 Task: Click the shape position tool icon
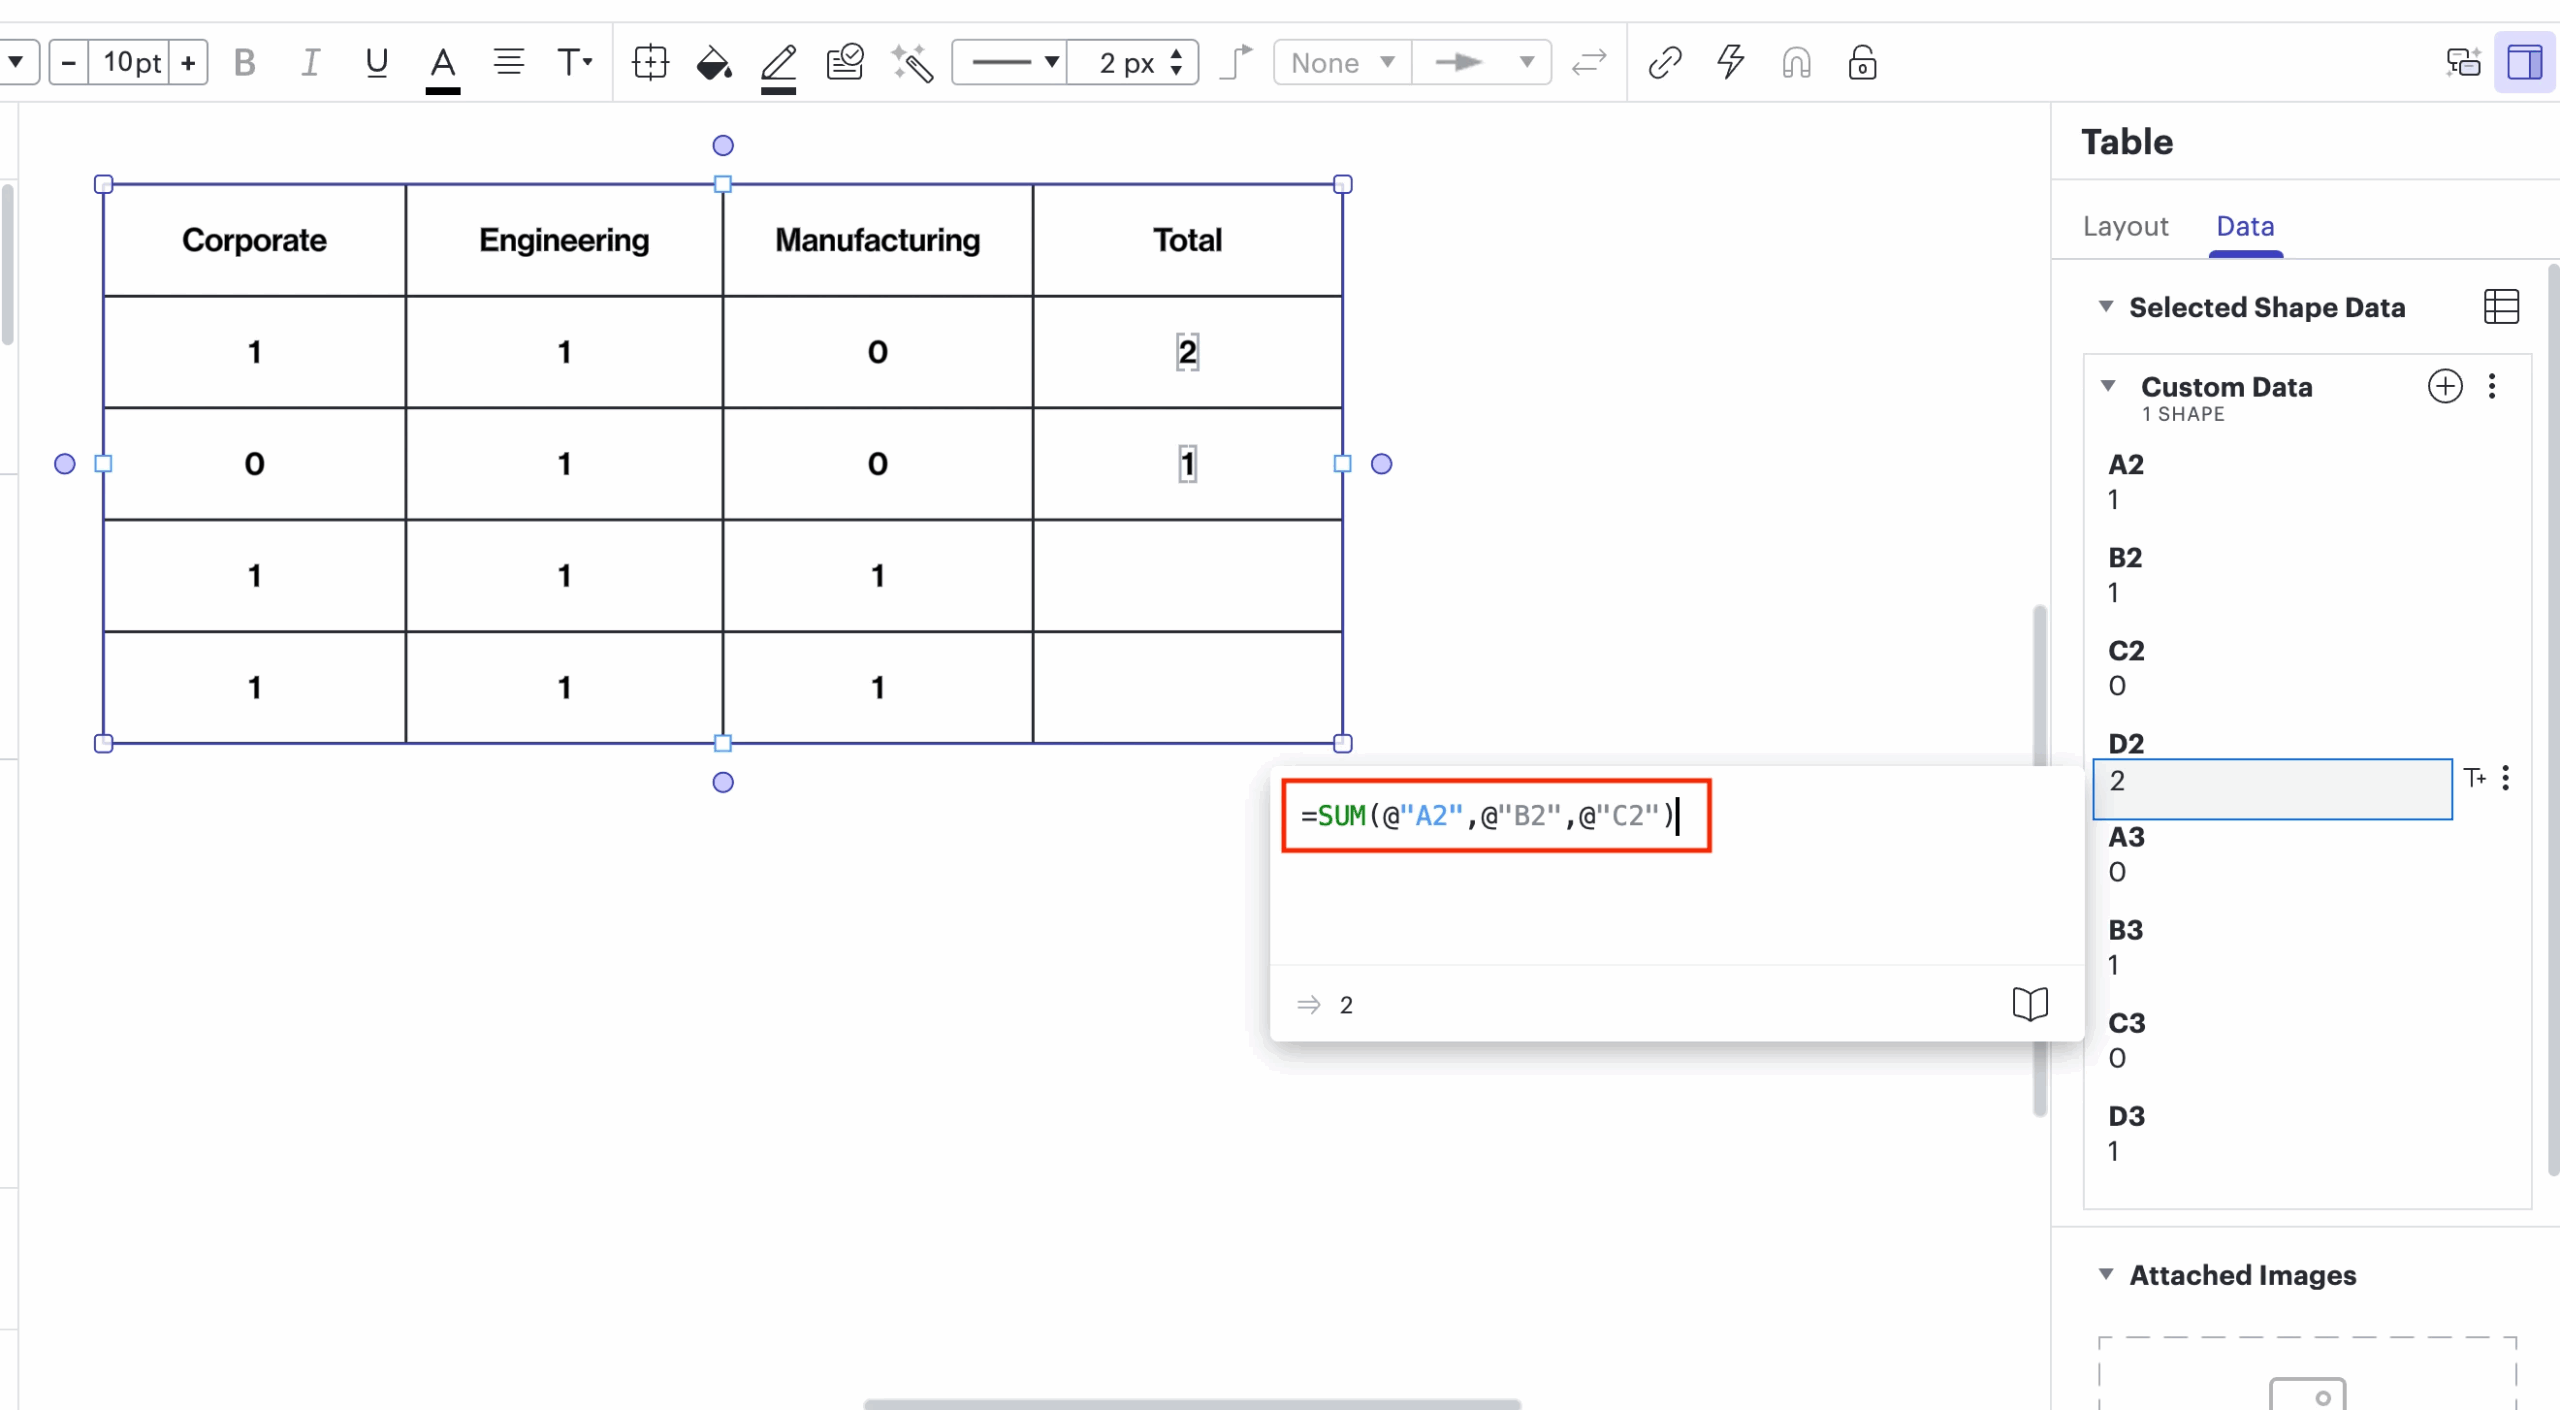pyautogui.click(x=650, y=63)
